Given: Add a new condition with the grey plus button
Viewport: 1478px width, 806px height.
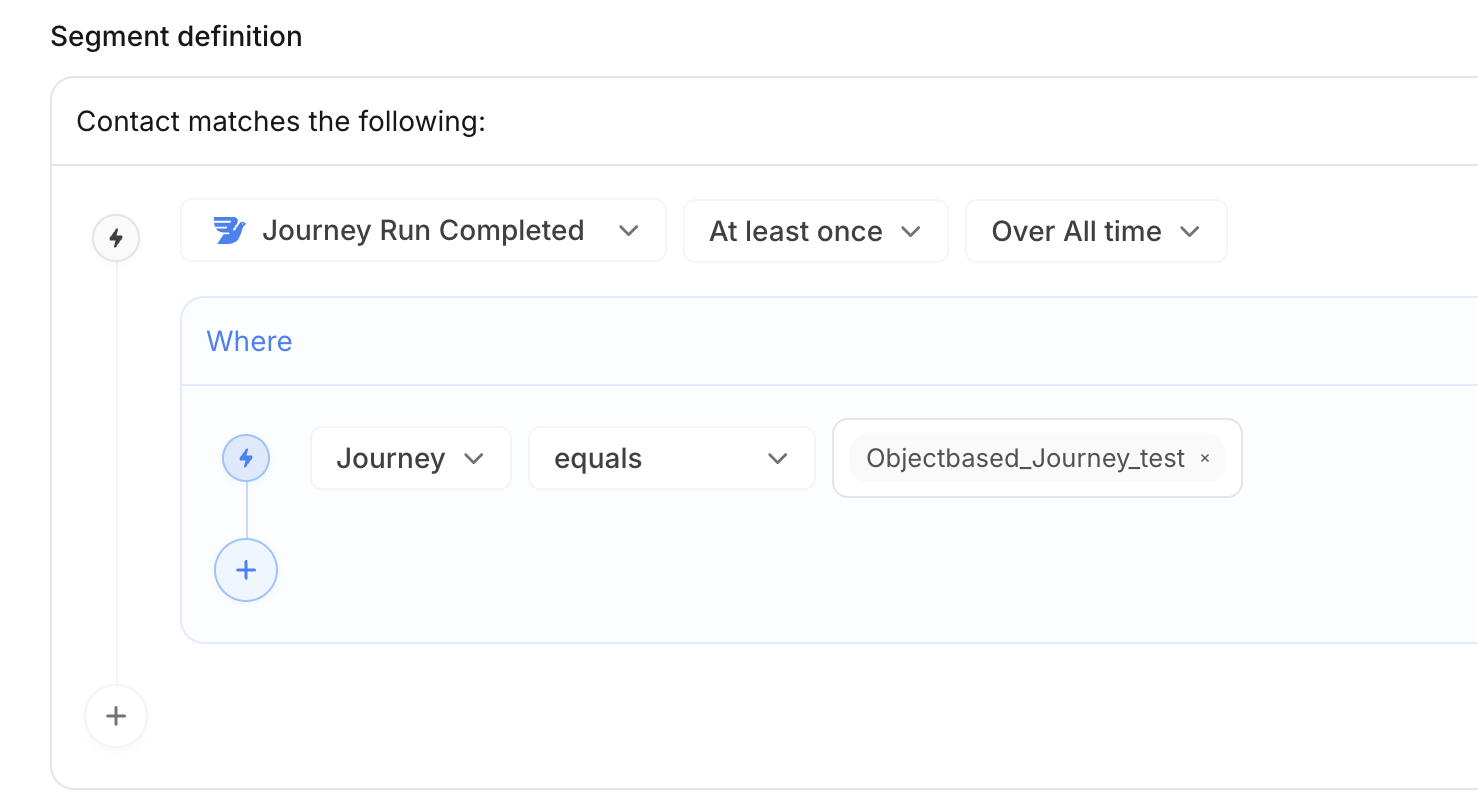Looking at the screenshot, I should click(116, 716).
